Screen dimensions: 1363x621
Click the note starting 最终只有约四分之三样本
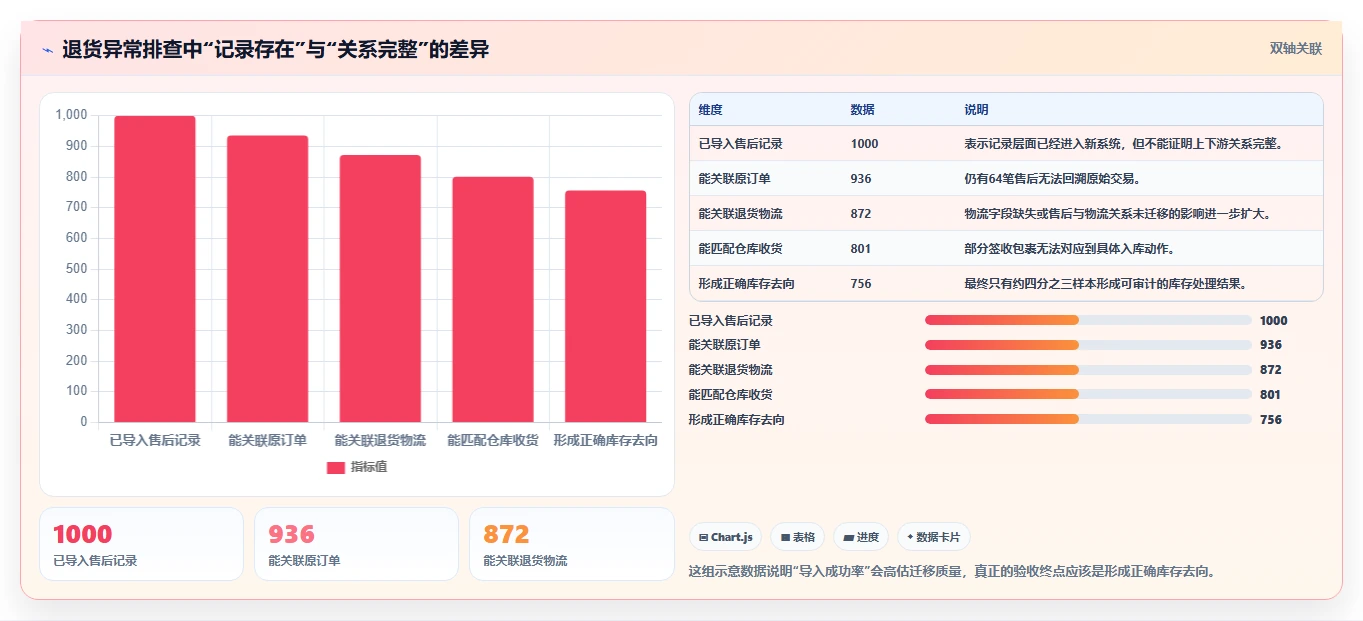point(1107,284)
